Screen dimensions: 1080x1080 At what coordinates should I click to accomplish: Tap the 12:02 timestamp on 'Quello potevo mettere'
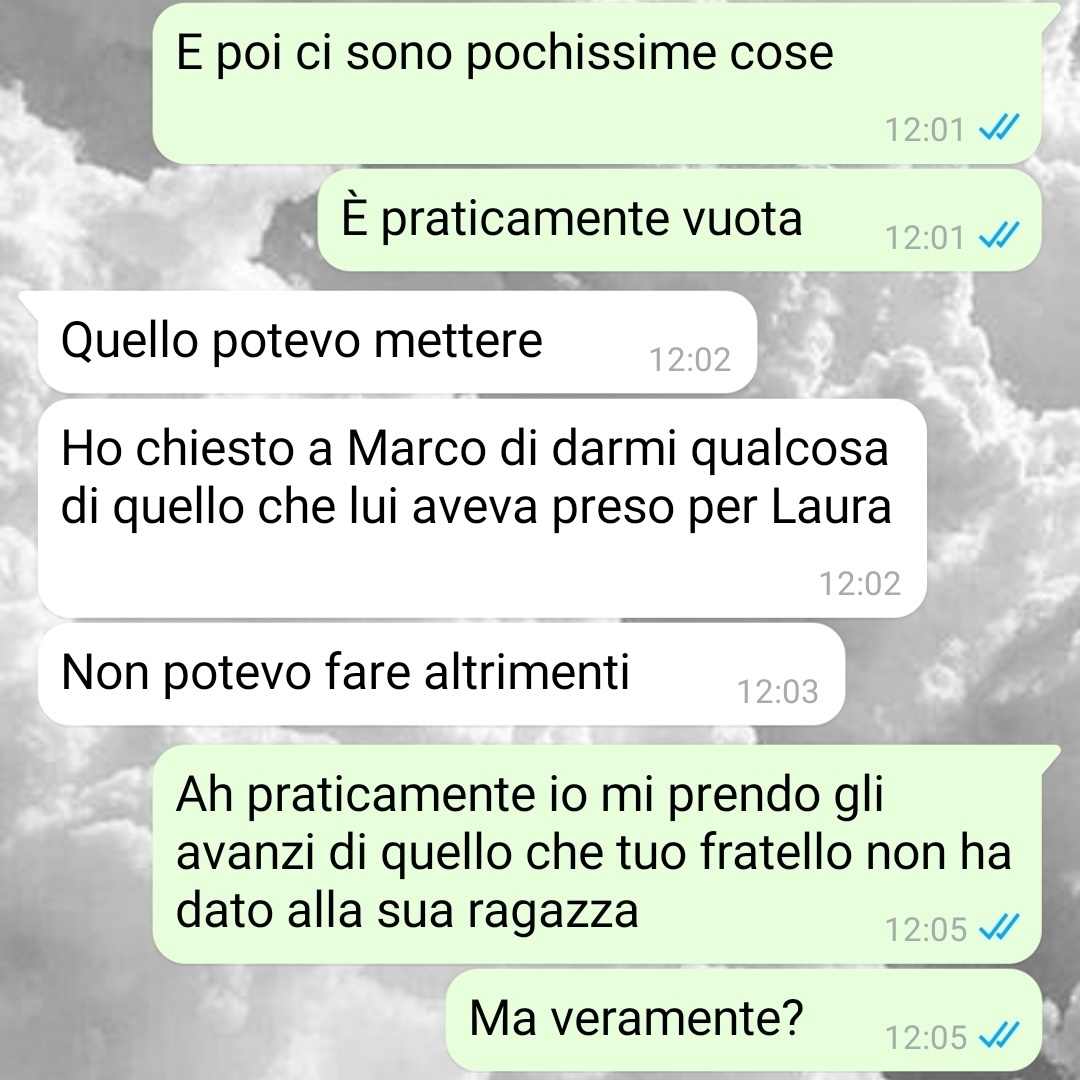coord(689,360)
